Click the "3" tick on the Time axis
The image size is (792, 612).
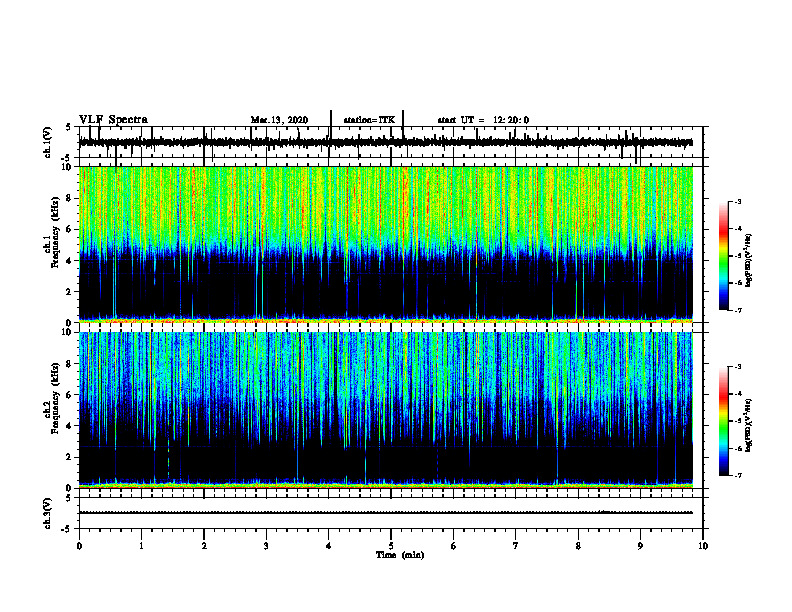(266, 546)
